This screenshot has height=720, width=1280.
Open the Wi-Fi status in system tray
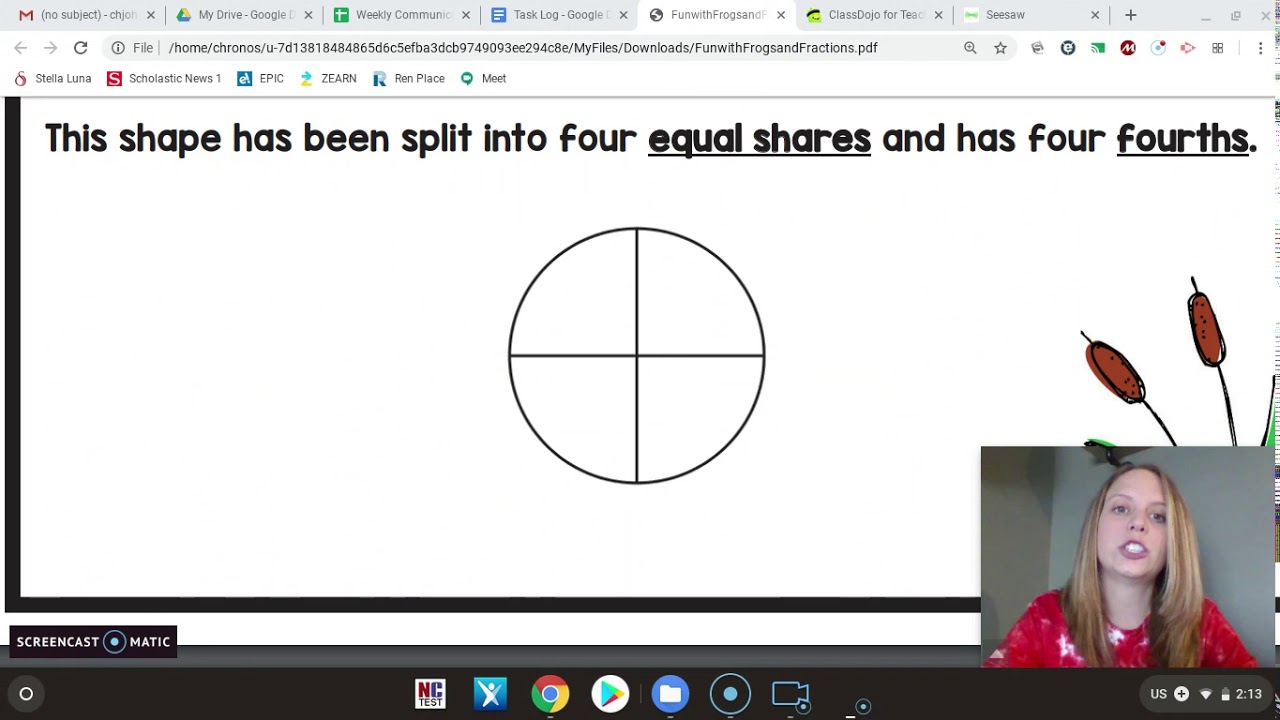[x=1206, y=694]
